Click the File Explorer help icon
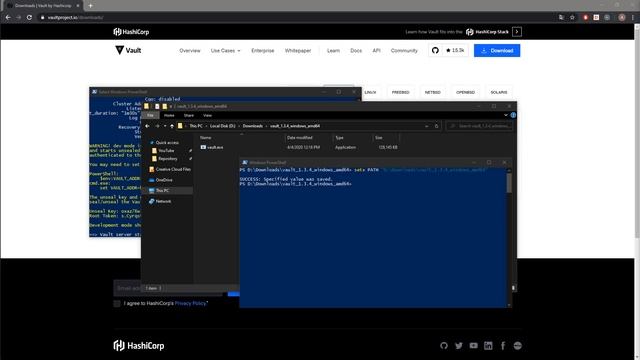The width and height of the screenshot is (640, 360). (x=513, y=116)
